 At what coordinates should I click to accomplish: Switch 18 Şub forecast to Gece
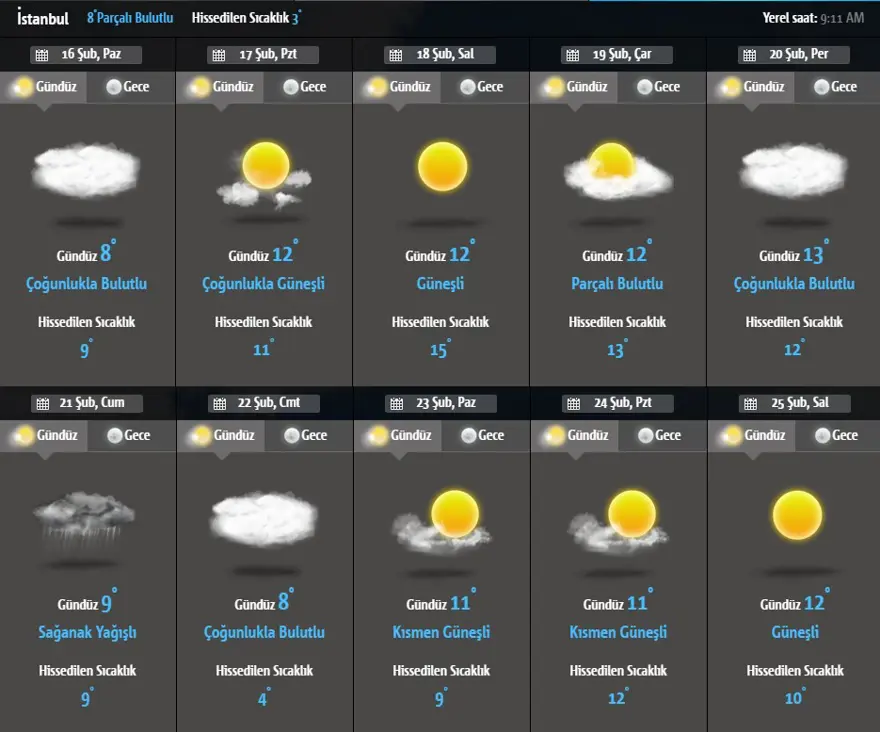[x=480, y=87]
